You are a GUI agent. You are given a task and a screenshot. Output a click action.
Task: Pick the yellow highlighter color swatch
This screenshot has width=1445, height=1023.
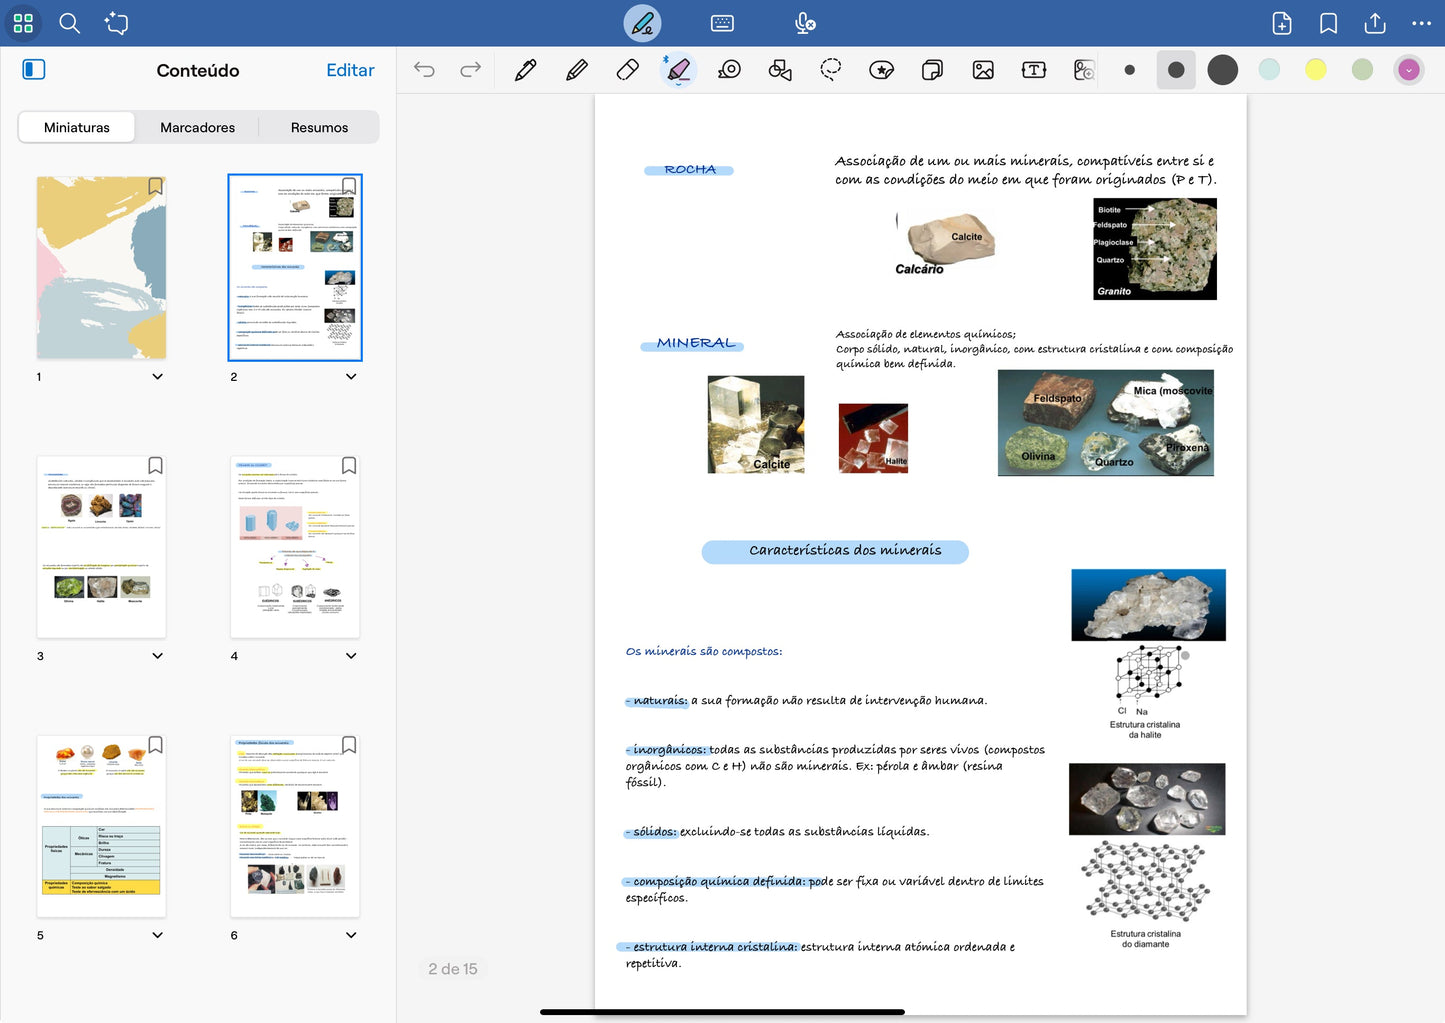[x=1315, y=69]
